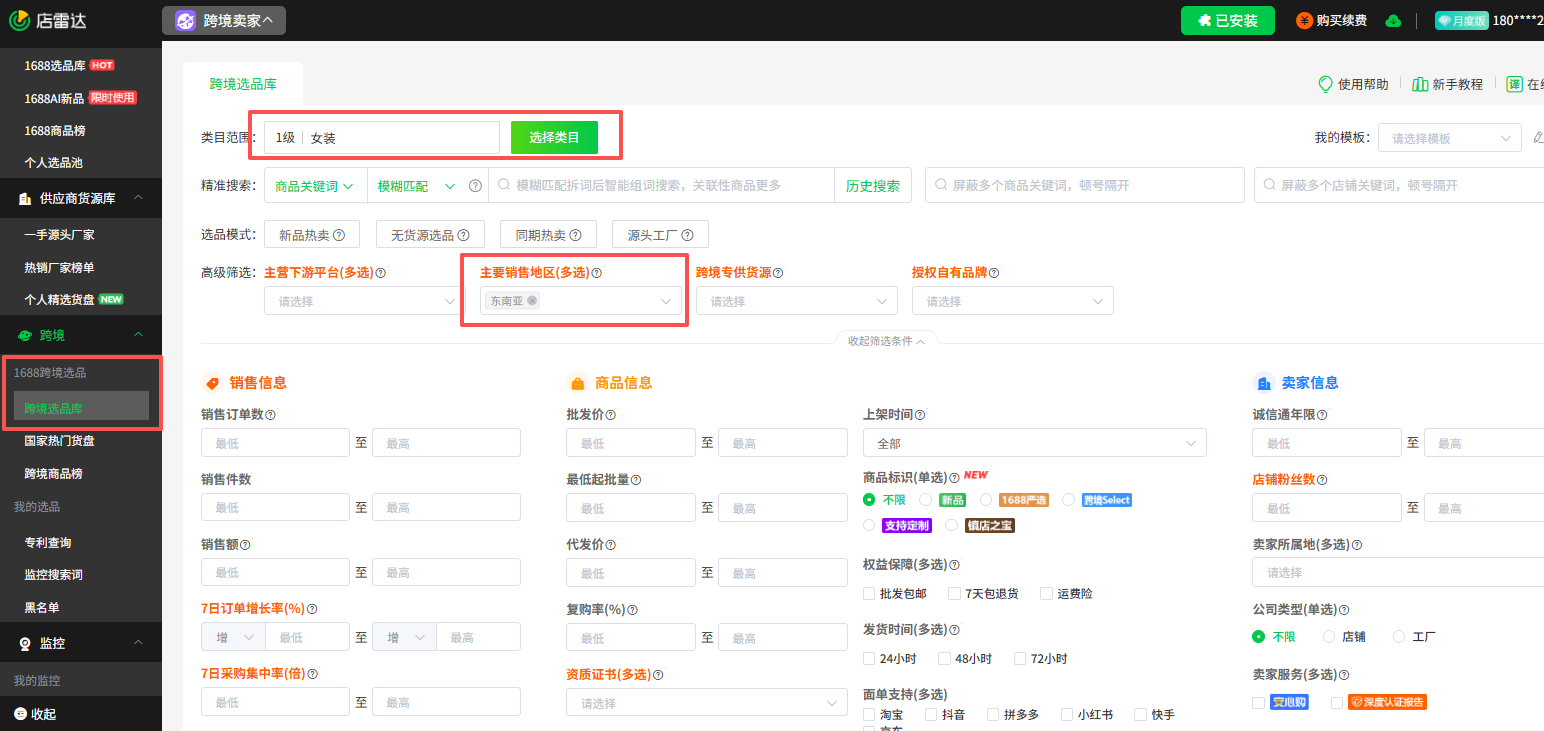Select the 源头工厂 mode button
1544x731 pixels.
(660, 235)
